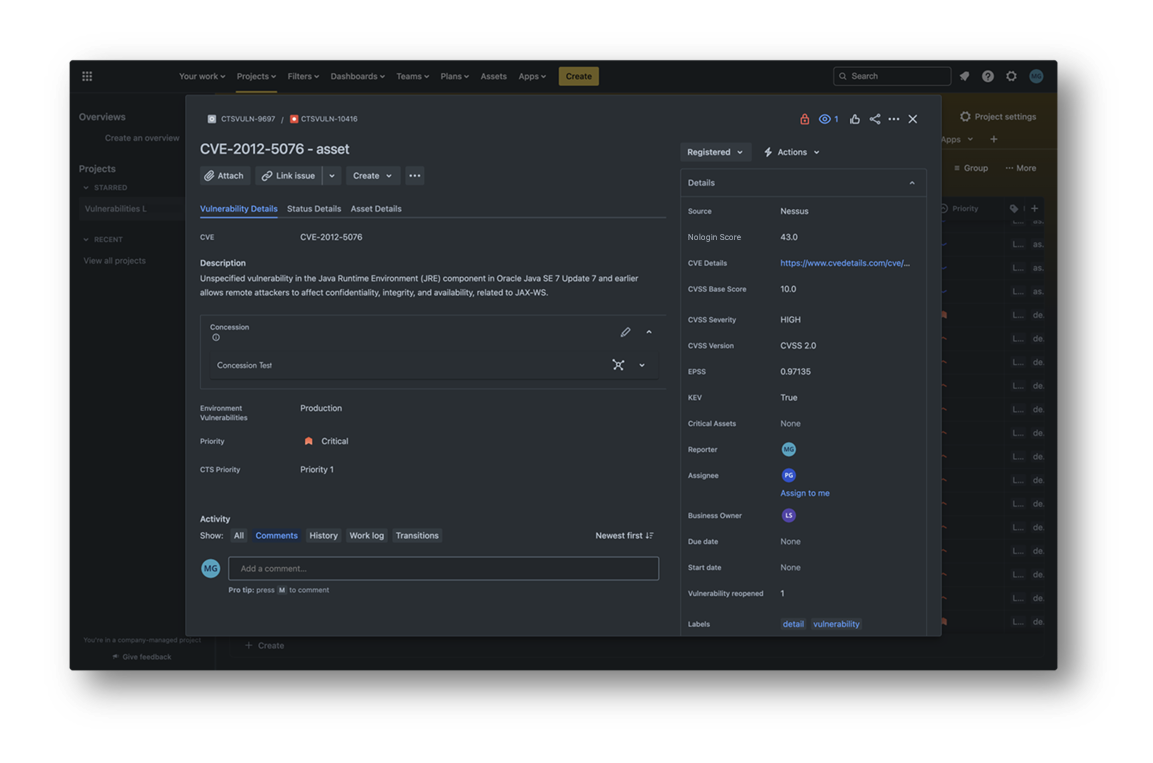Collapse the Details panel
This screenshot has height=763, width=1153.
click(911, 183)
